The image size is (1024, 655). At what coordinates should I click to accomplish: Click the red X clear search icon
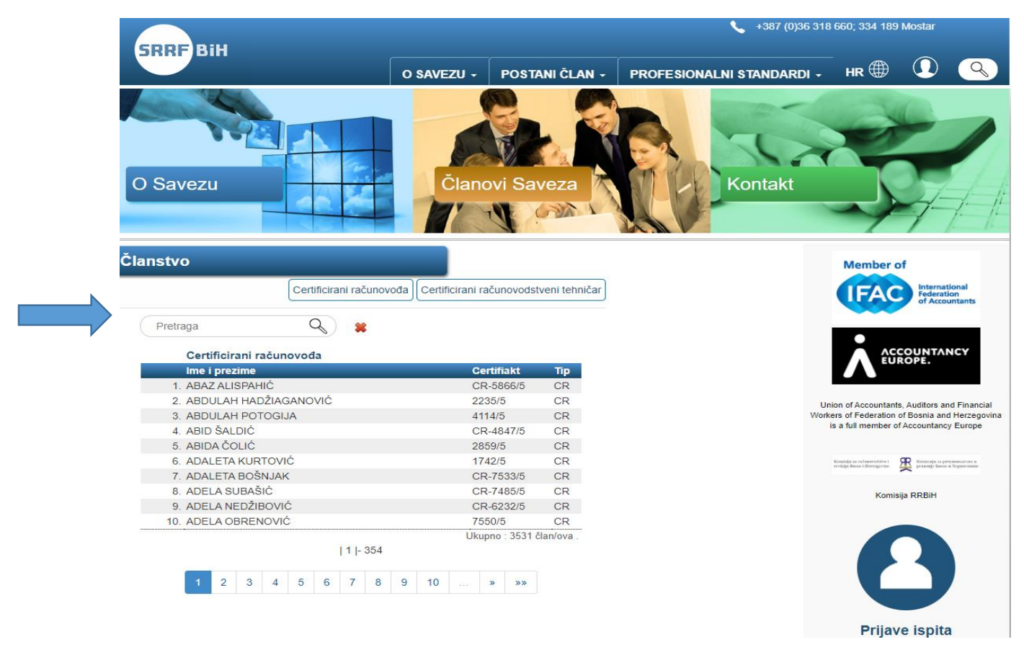[360, 327]
